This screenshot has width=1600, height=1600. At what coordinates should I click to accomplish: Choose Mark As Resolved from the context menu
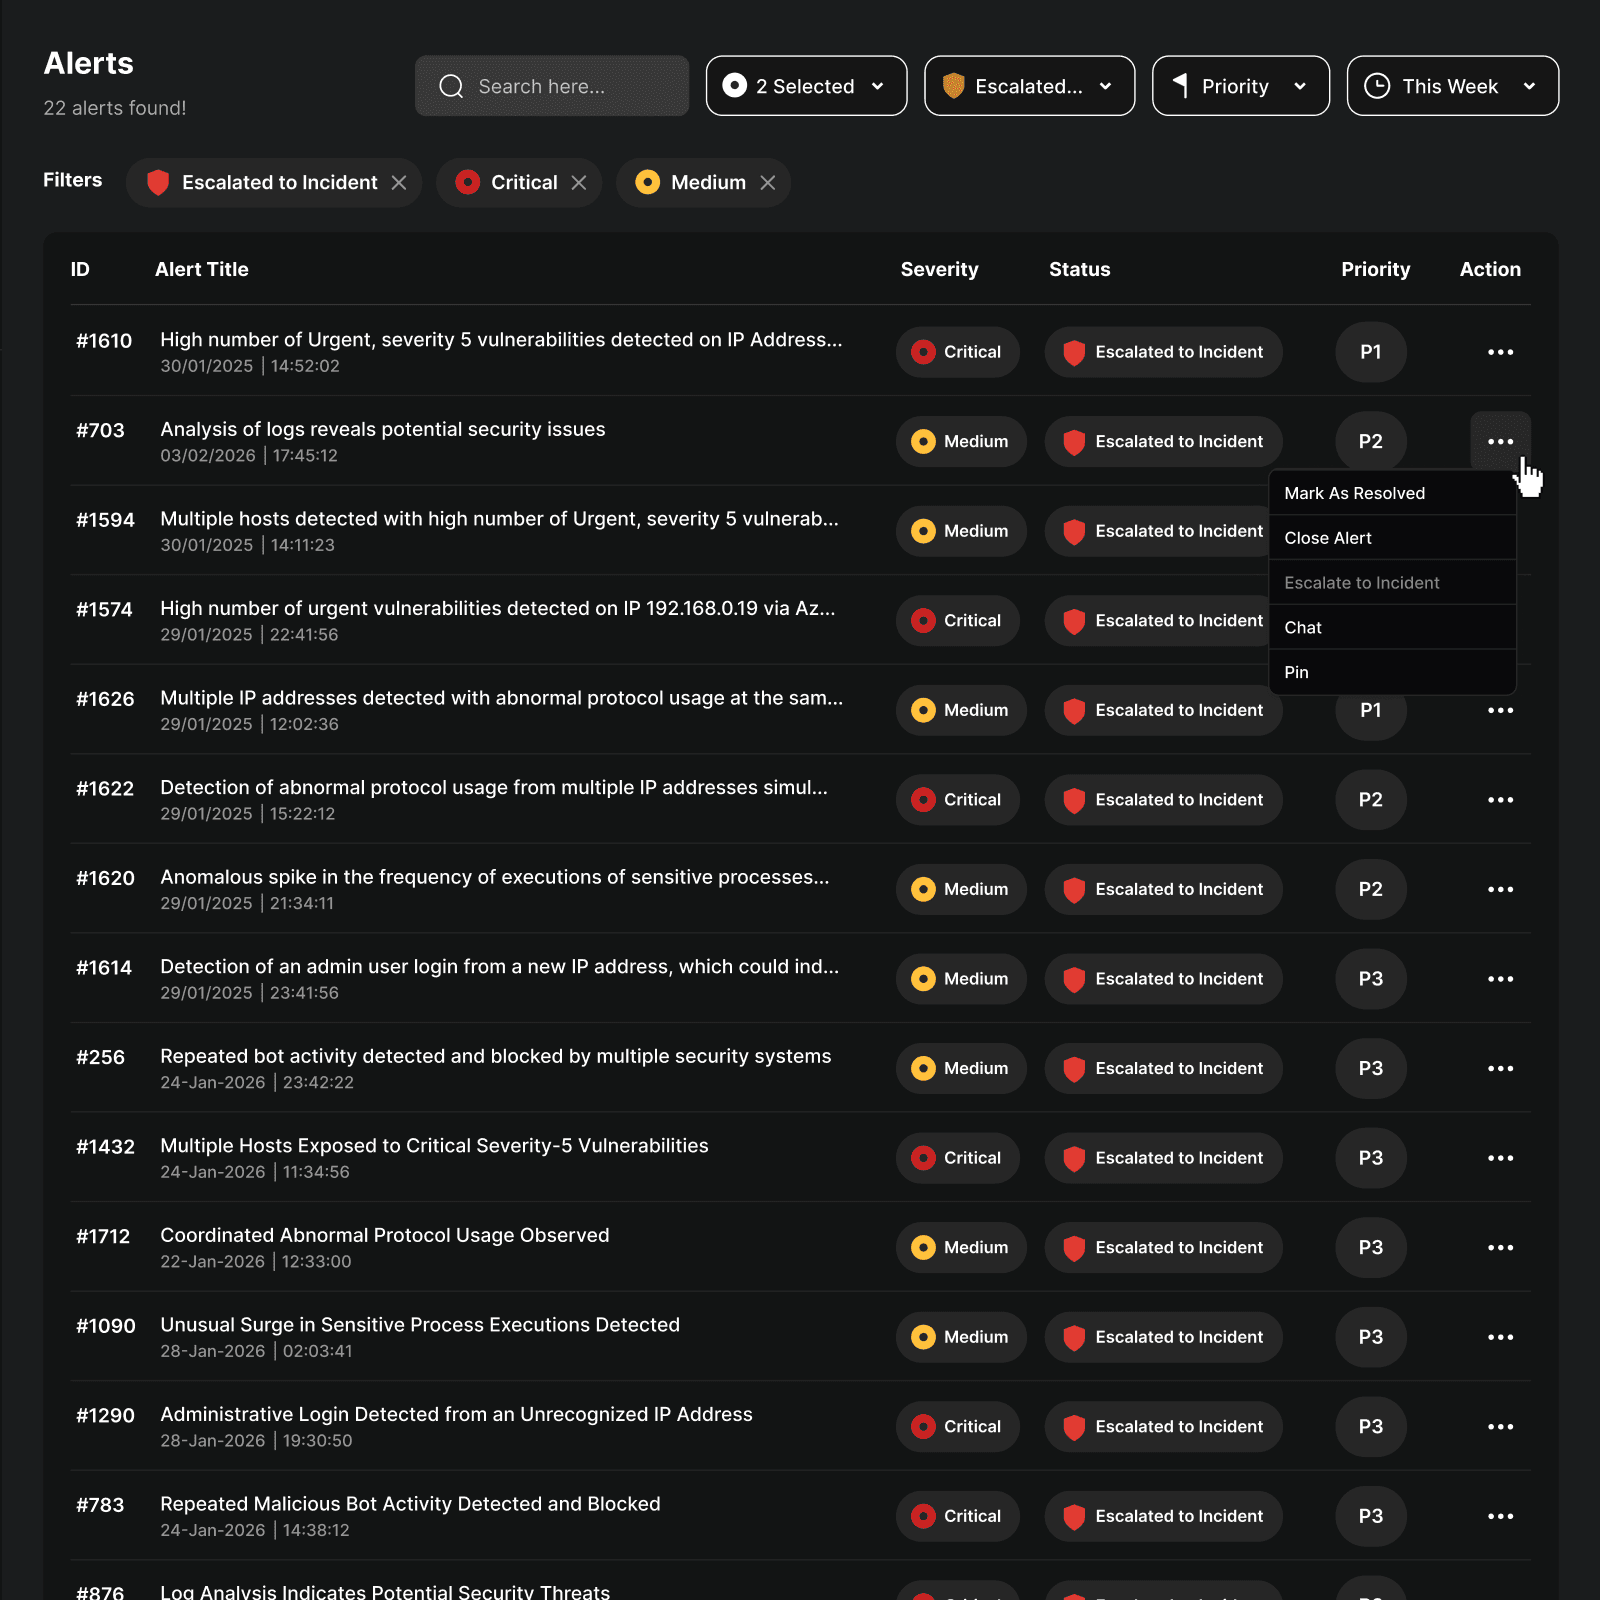point(1355,493)
